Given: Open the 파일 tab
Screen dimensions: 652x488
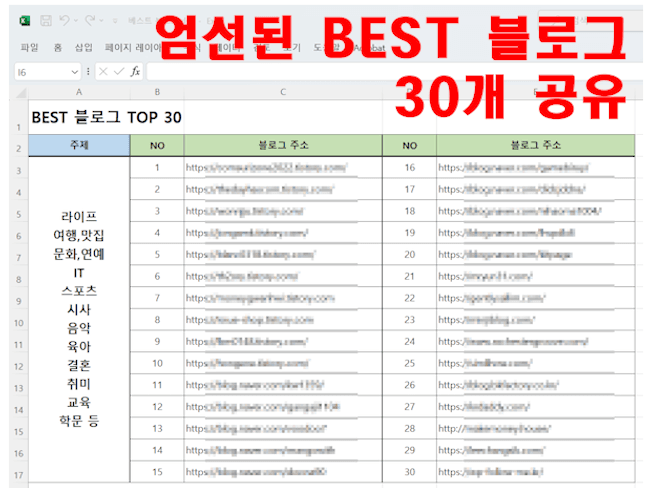Looking at the screenshot, I should 29,47.
